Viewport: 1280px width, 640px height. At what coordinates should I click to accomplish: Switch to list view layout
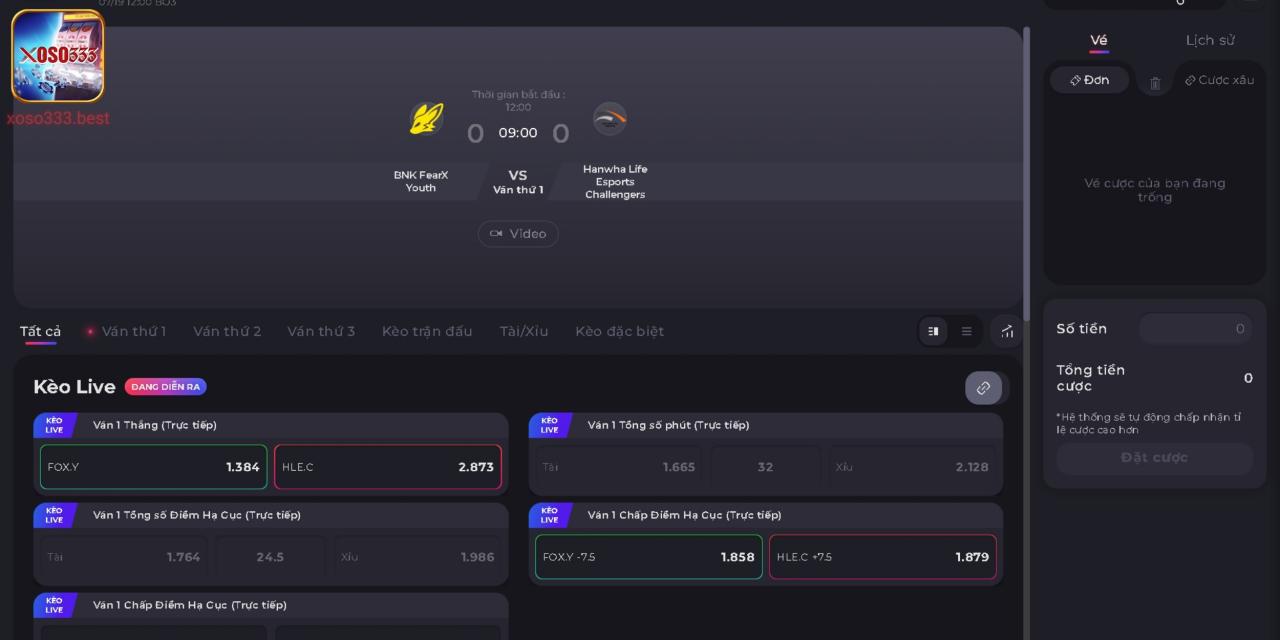[965, 330]
